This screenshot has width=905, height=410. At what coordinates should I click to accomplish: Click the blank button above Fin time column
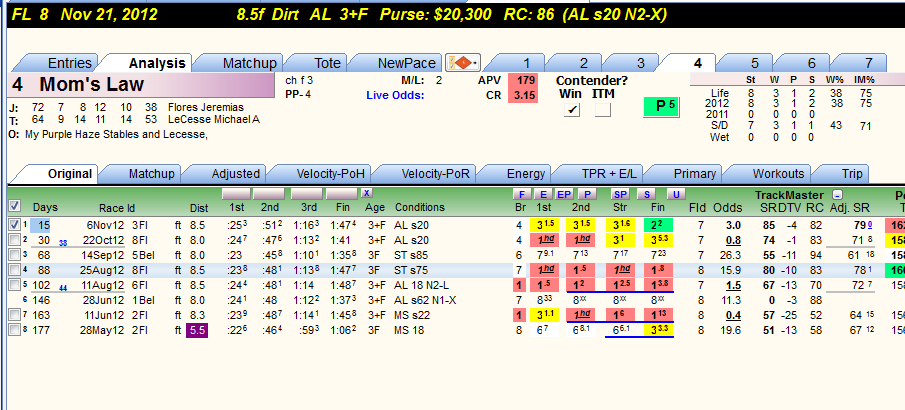342,193
